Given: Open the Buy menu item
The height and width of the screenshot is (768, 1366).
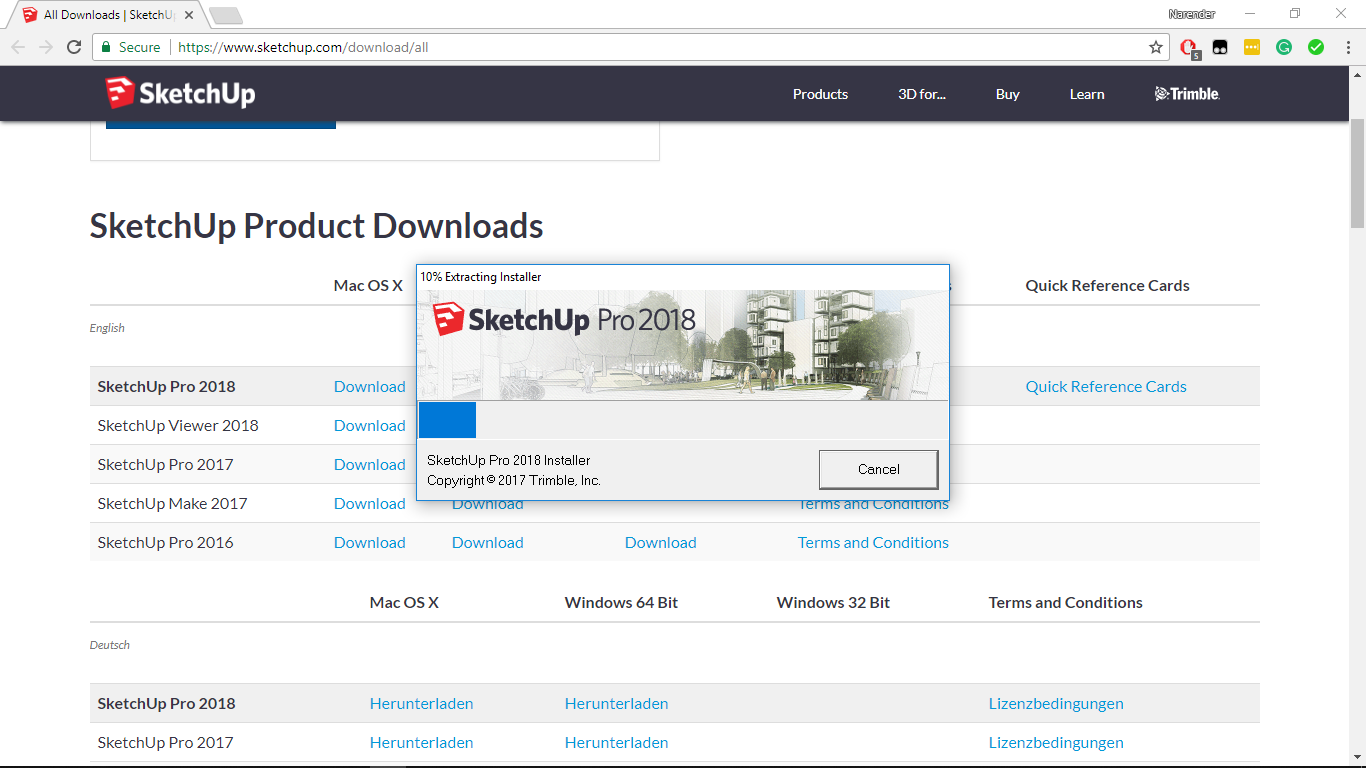Looking at the screenshot, I should 1008,94.
